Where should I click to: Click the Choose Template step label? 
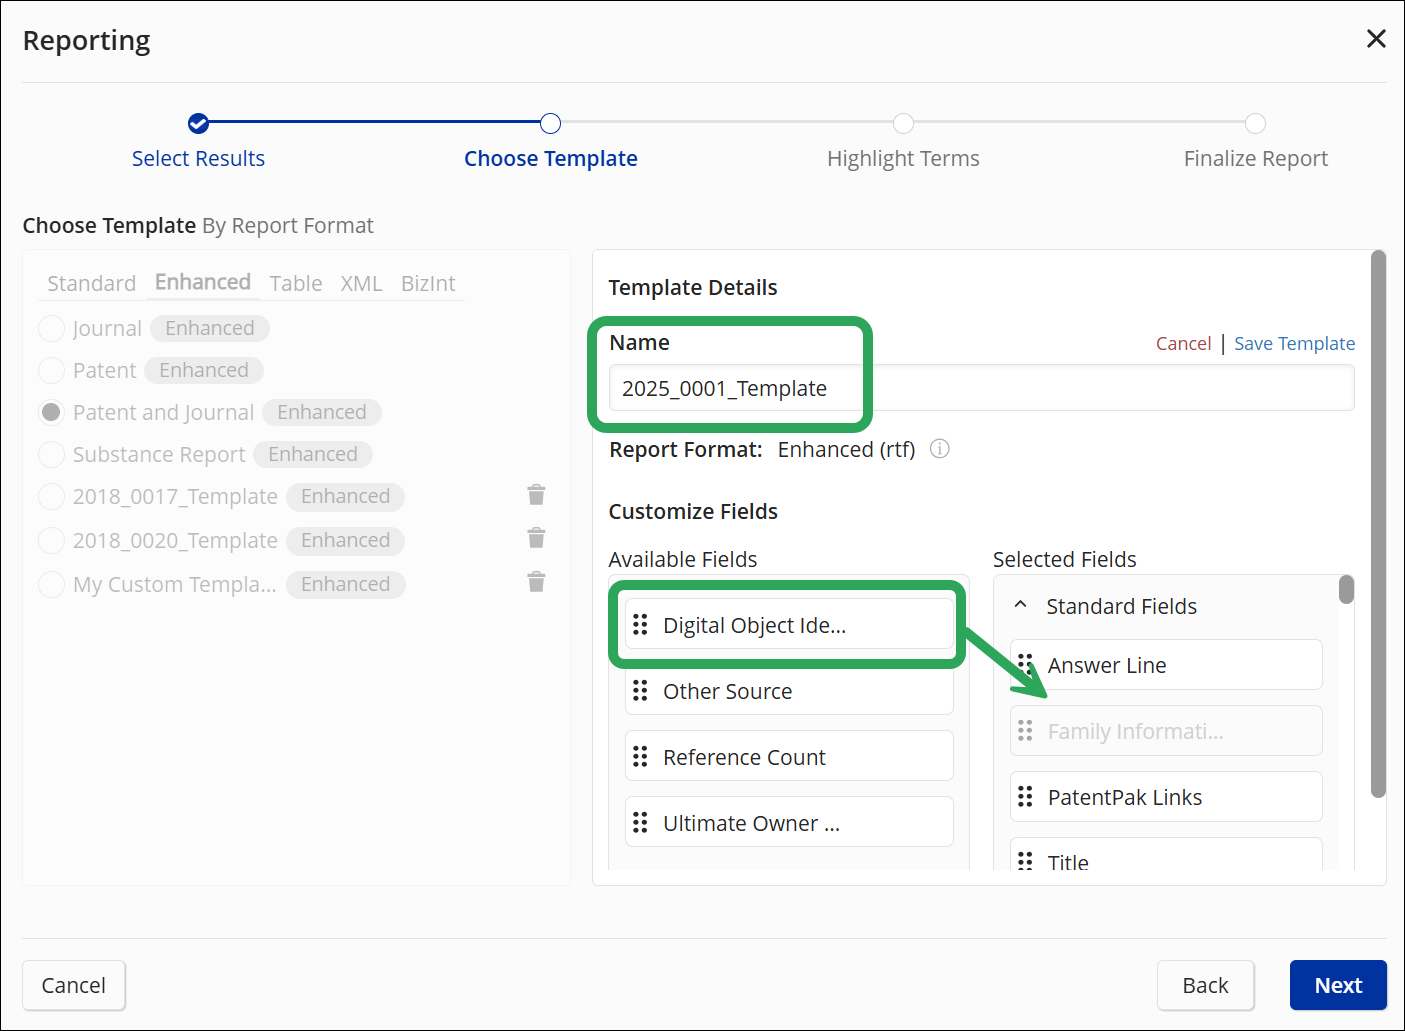pyautogui.click(x=551, y=158)
